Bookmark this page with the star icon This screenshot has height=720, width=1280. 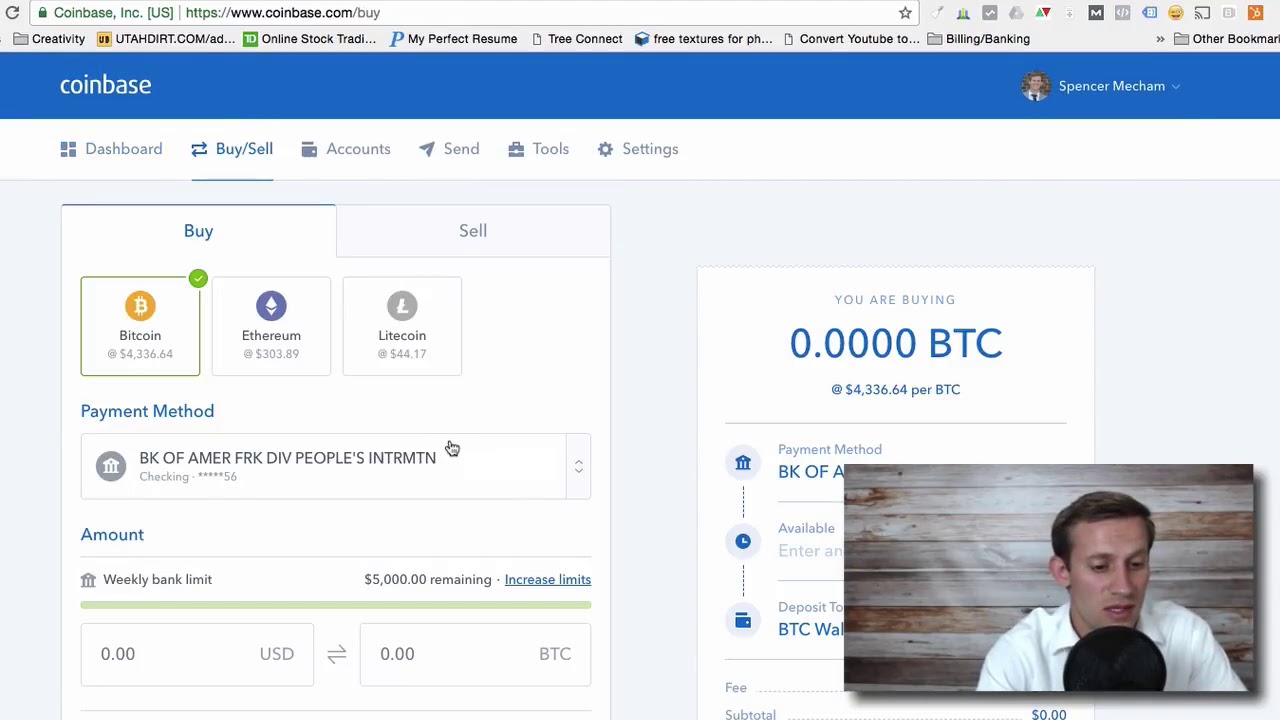[905, 13]
